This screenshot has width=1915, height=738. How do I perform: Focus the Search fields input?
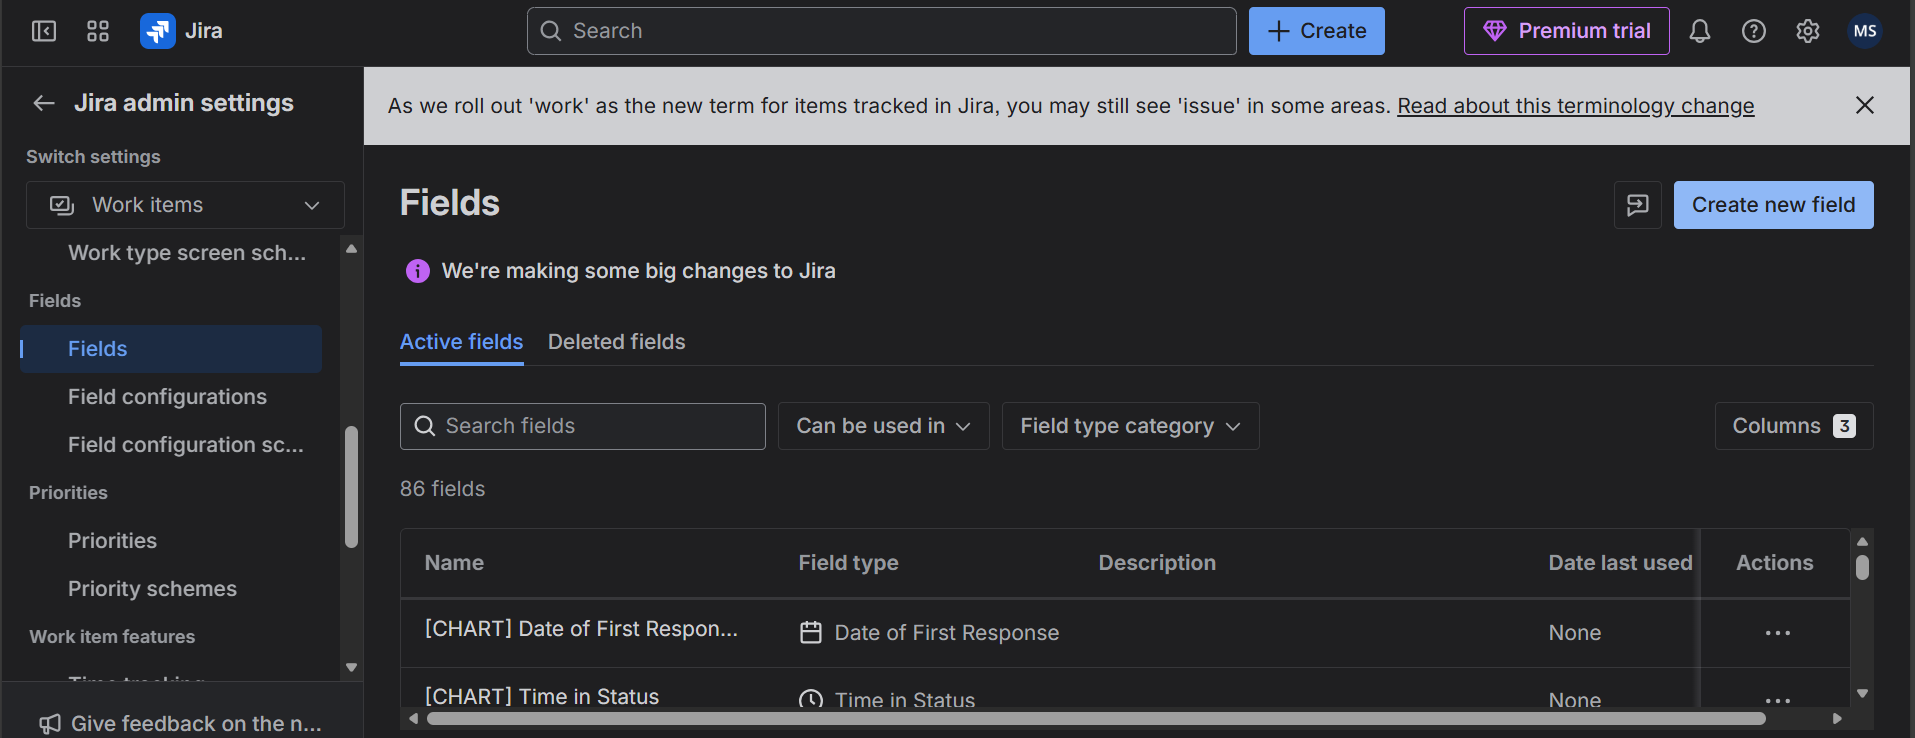coord(583,426)
